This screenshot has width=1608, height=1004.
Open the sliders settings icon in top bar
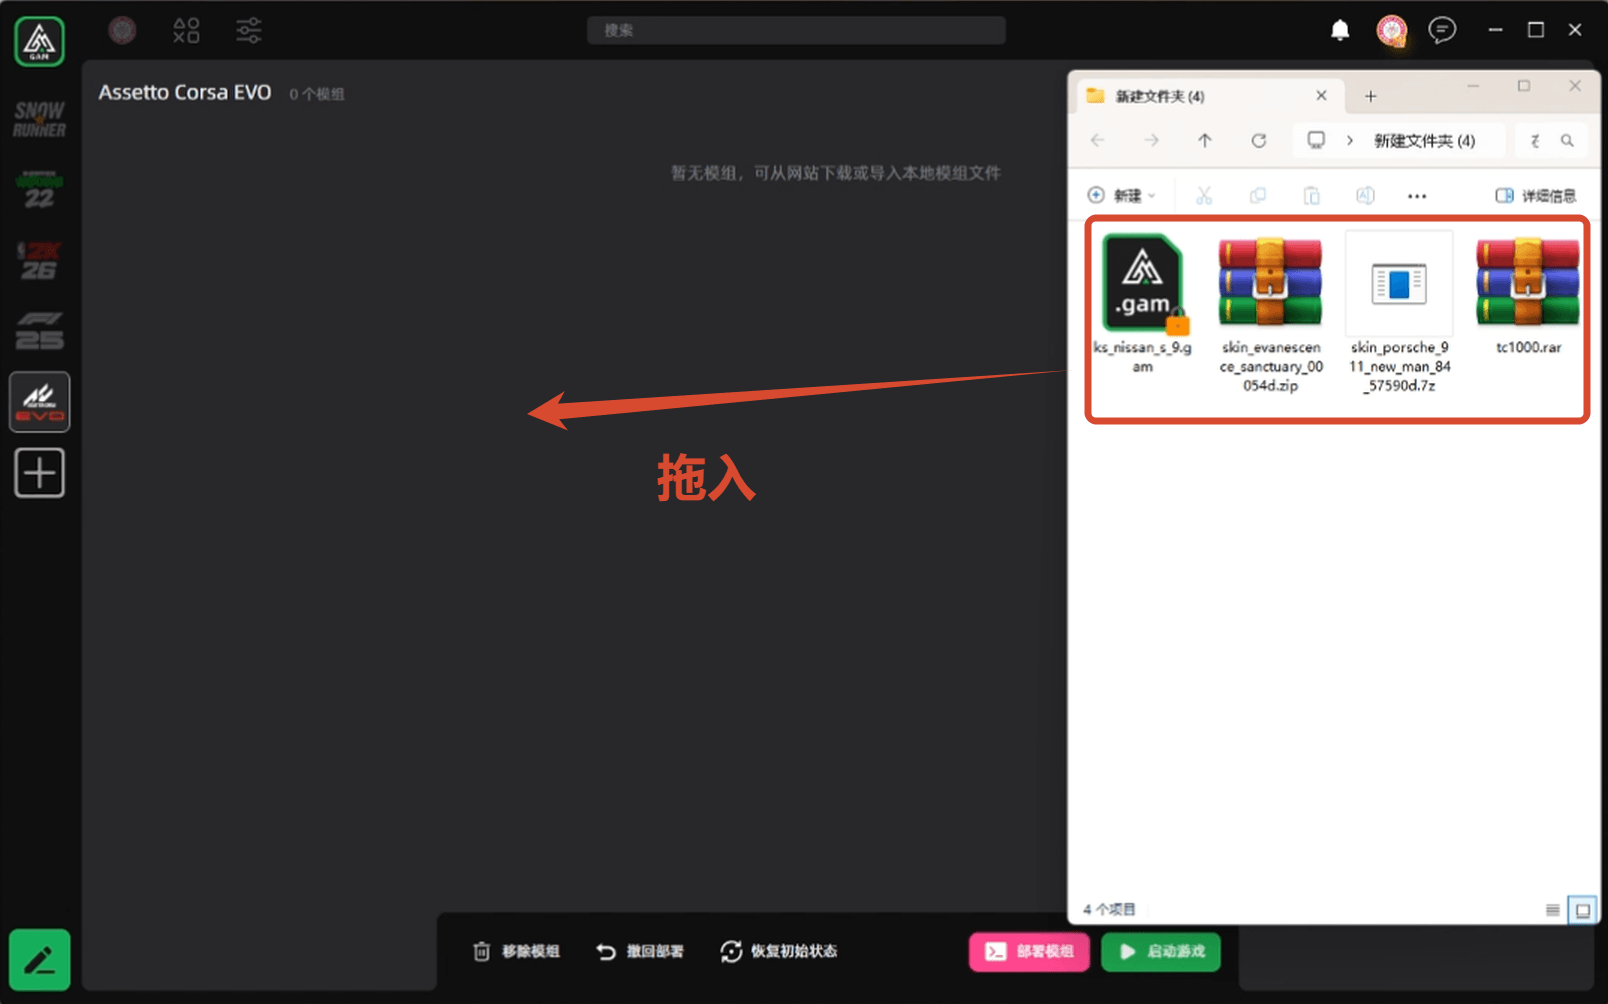click(x=248, y=30)
